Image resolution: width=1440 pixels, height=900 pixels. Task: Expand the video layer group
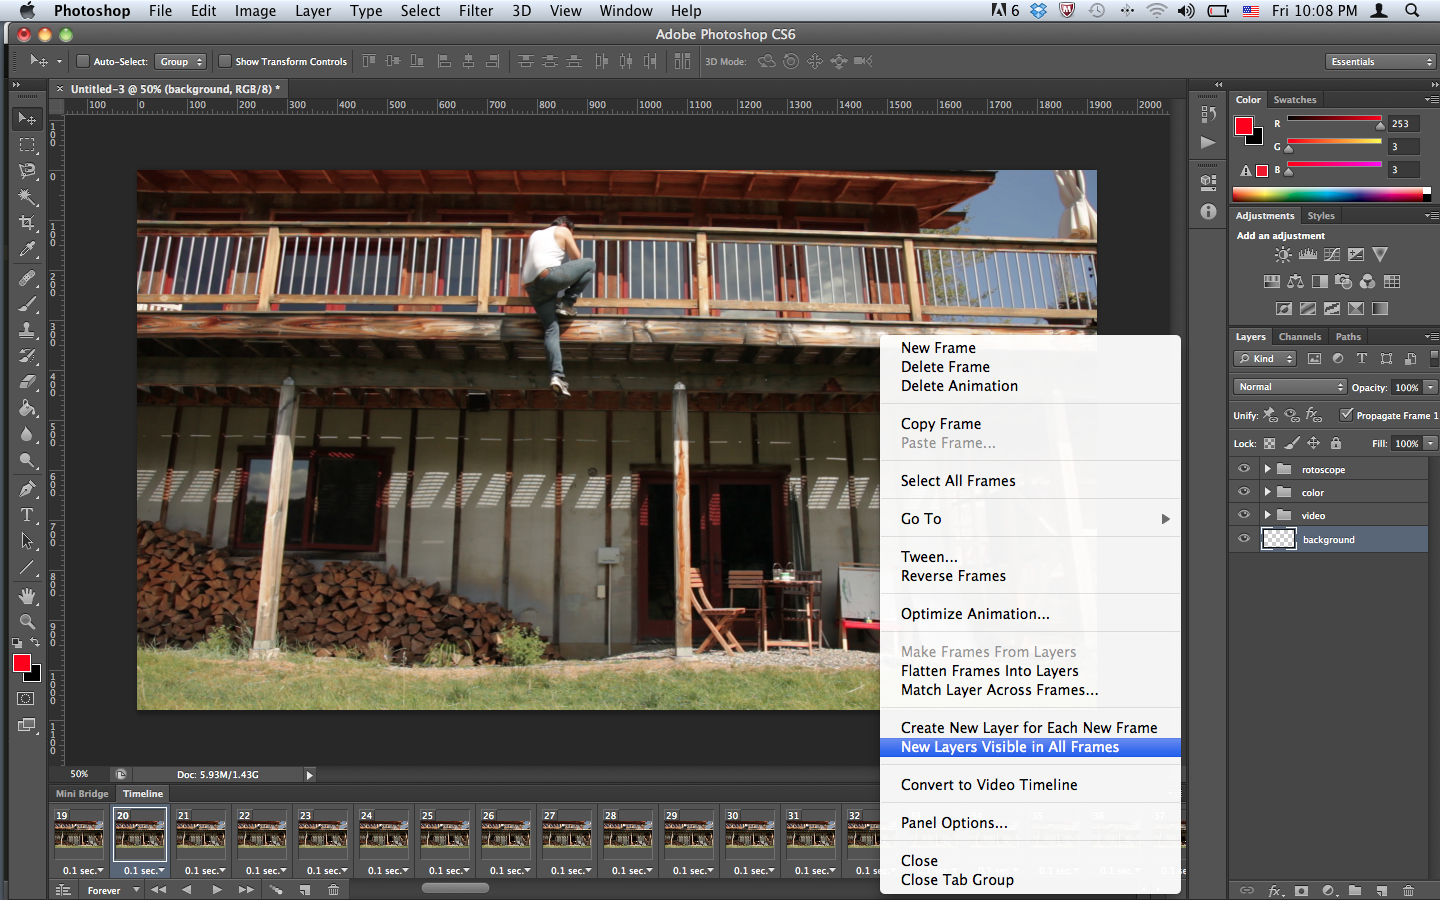1267,515
